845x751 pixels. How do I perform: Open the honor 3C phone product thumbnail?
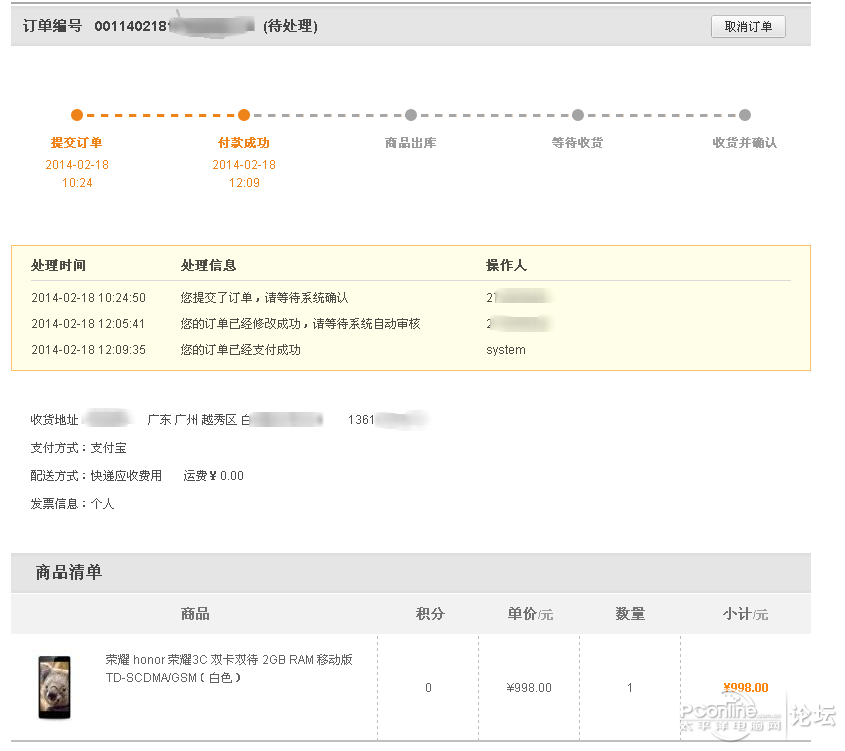coord(54,687)
